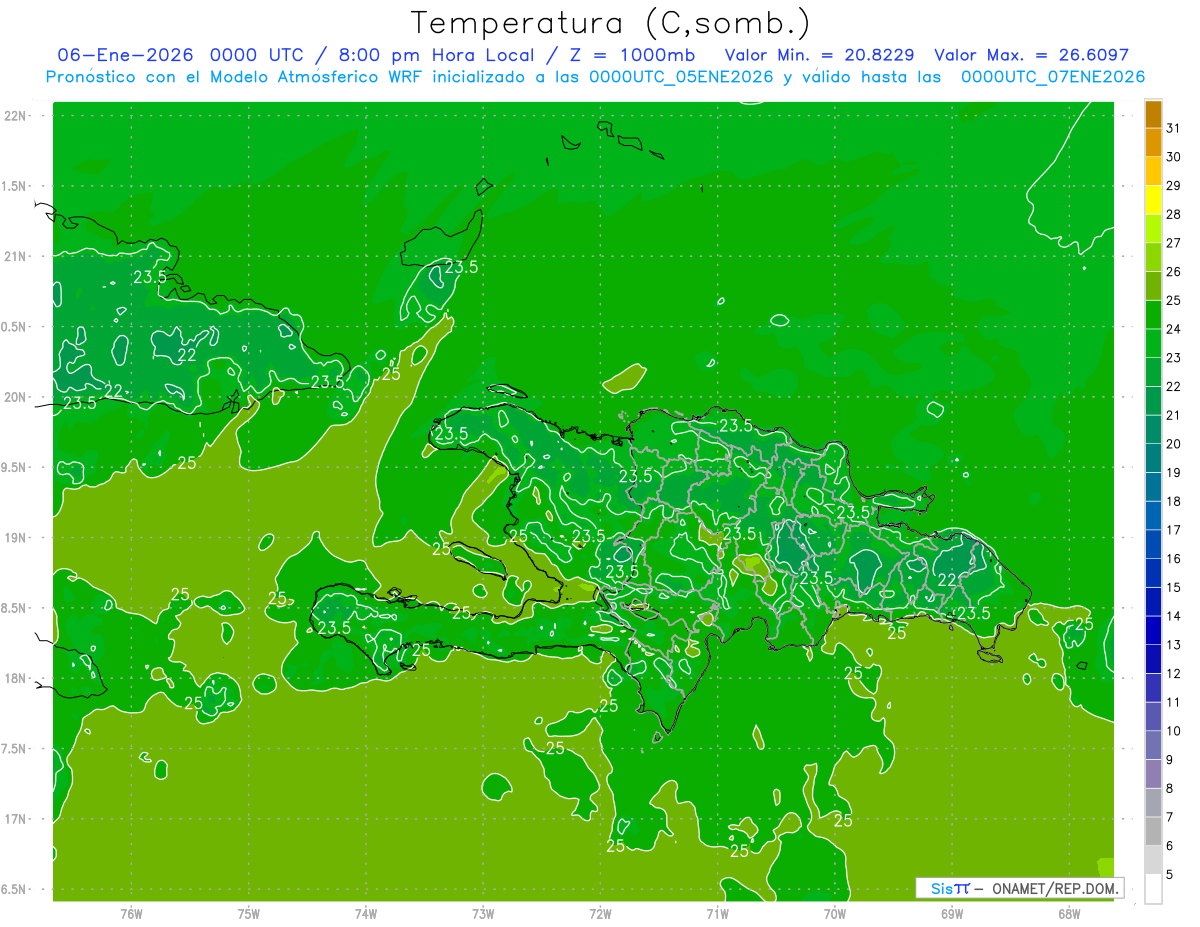Screen dimensions: 1200x927
Task: Click the "21N" latitude axis label
Action: [x=15, y=256]
